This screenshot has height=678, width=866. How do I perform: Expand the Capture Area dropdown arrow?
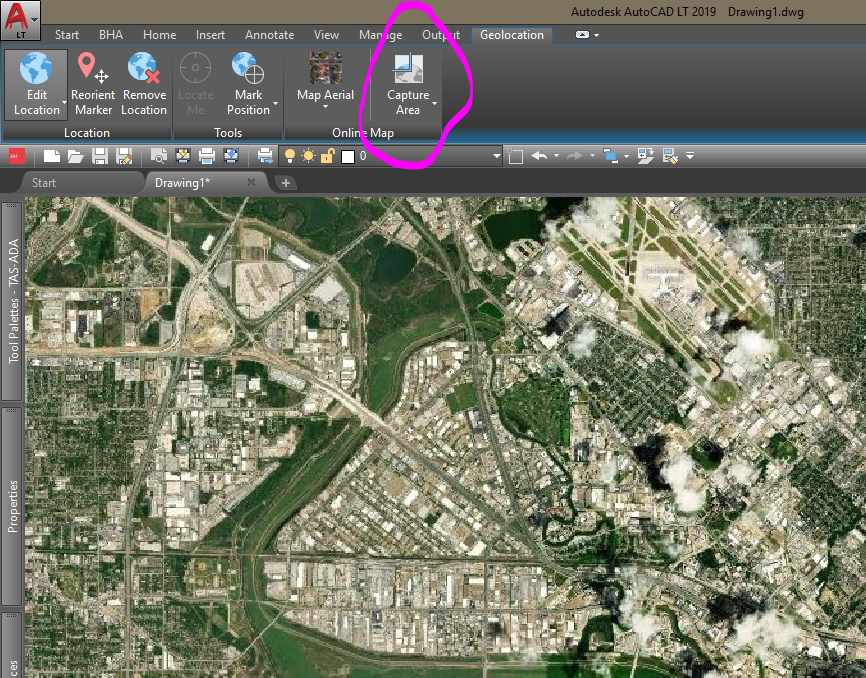[434, 103]
